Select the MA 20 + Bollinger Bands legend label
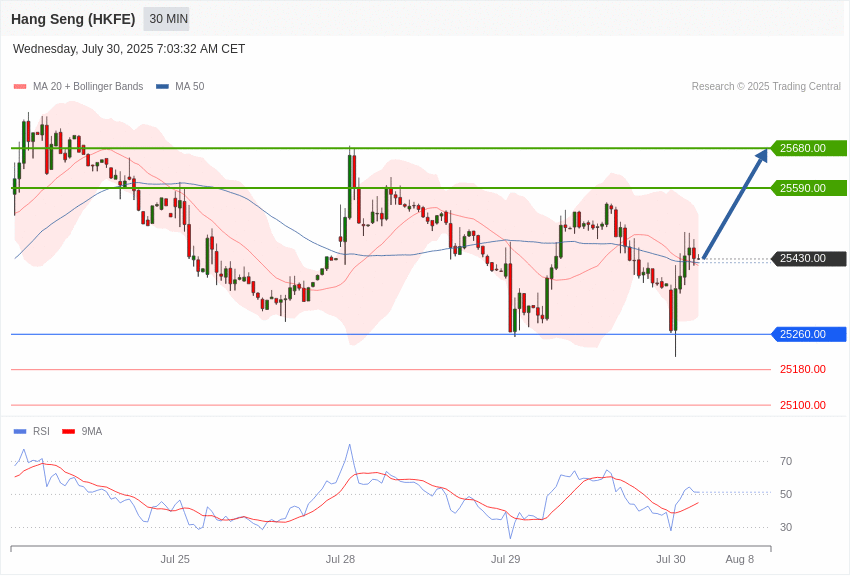 [x=88, y=86]
